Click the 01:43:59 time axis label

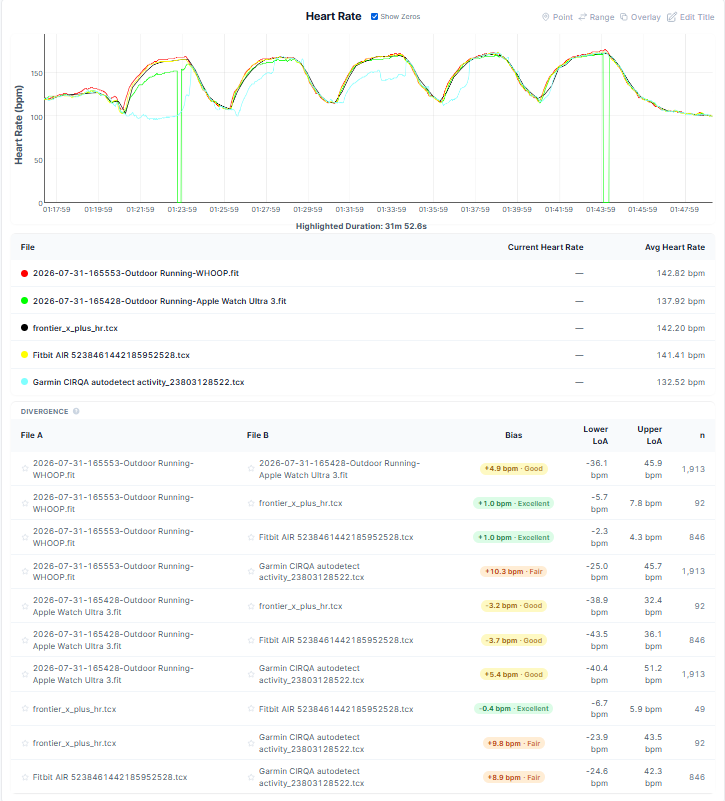click(600, 209)
